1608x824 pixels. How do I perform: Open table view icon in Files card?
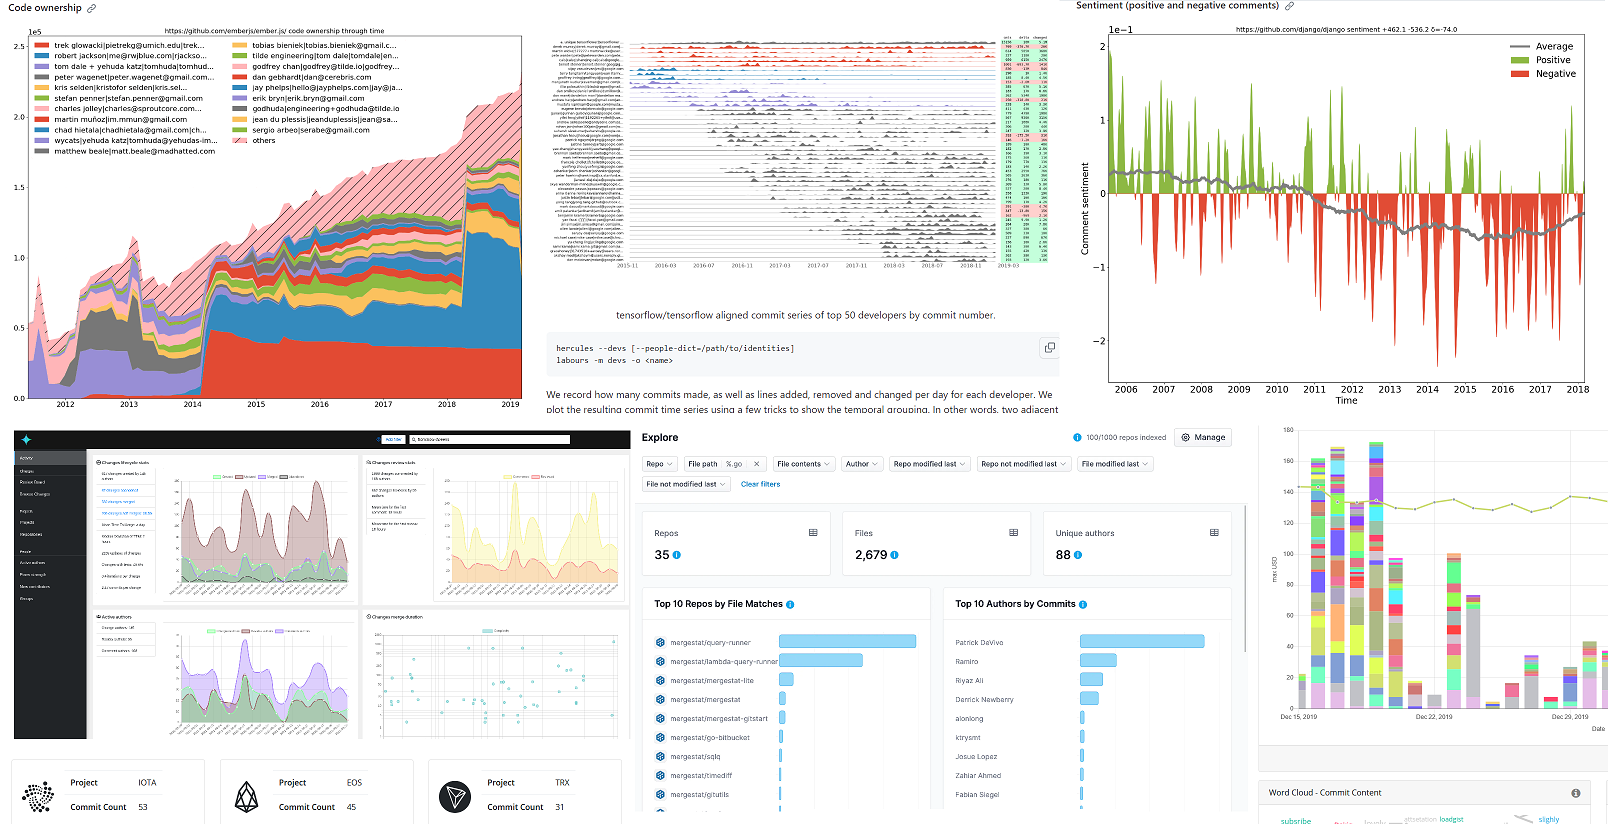pyautogui.click(x=1013, y=533)
